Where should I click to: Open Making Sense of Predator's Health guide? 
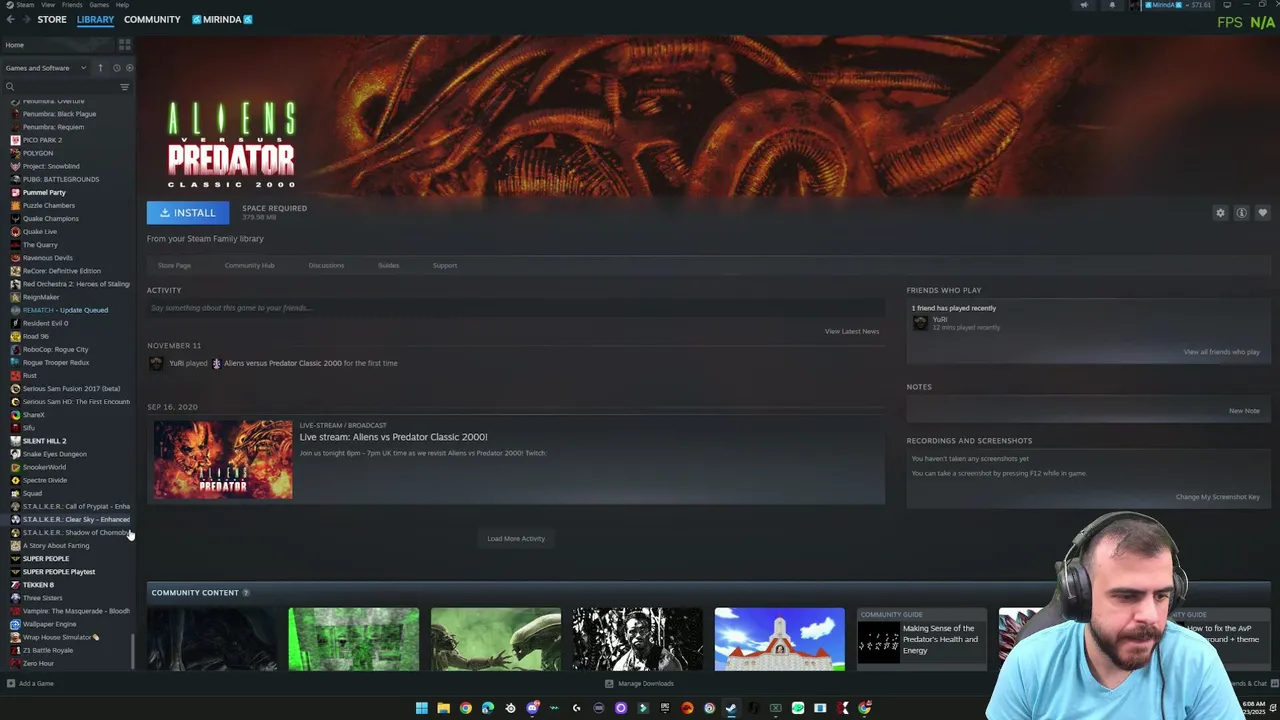point(920,640)
